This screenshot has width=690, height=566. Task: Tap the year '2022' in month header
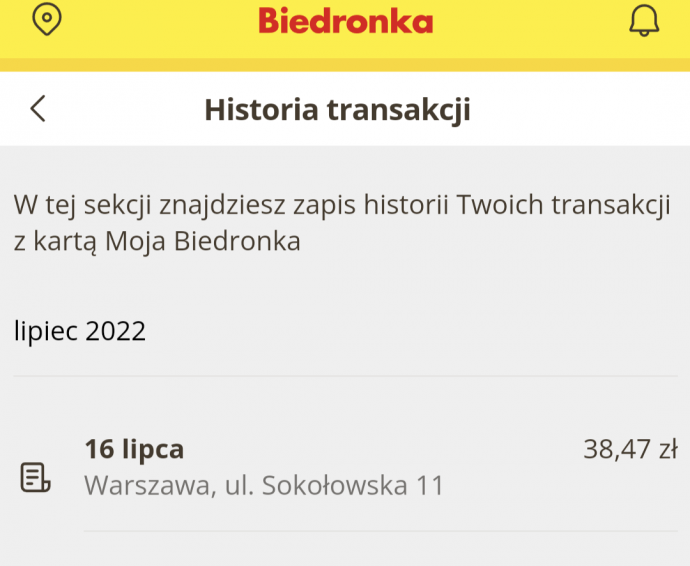(x=116, y=331)
